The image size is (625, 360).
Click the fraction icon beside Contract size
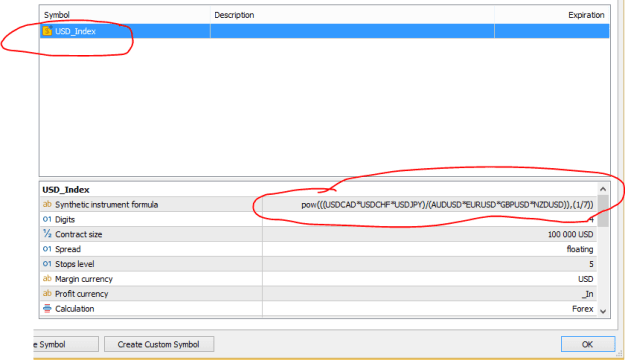(x=47, y=234)
